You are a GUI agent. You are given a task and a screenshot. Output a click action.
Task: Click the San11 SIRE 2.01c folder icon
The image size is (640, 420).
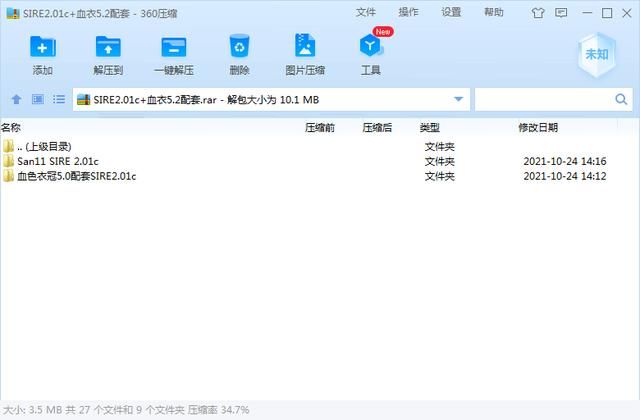[8, 161]
